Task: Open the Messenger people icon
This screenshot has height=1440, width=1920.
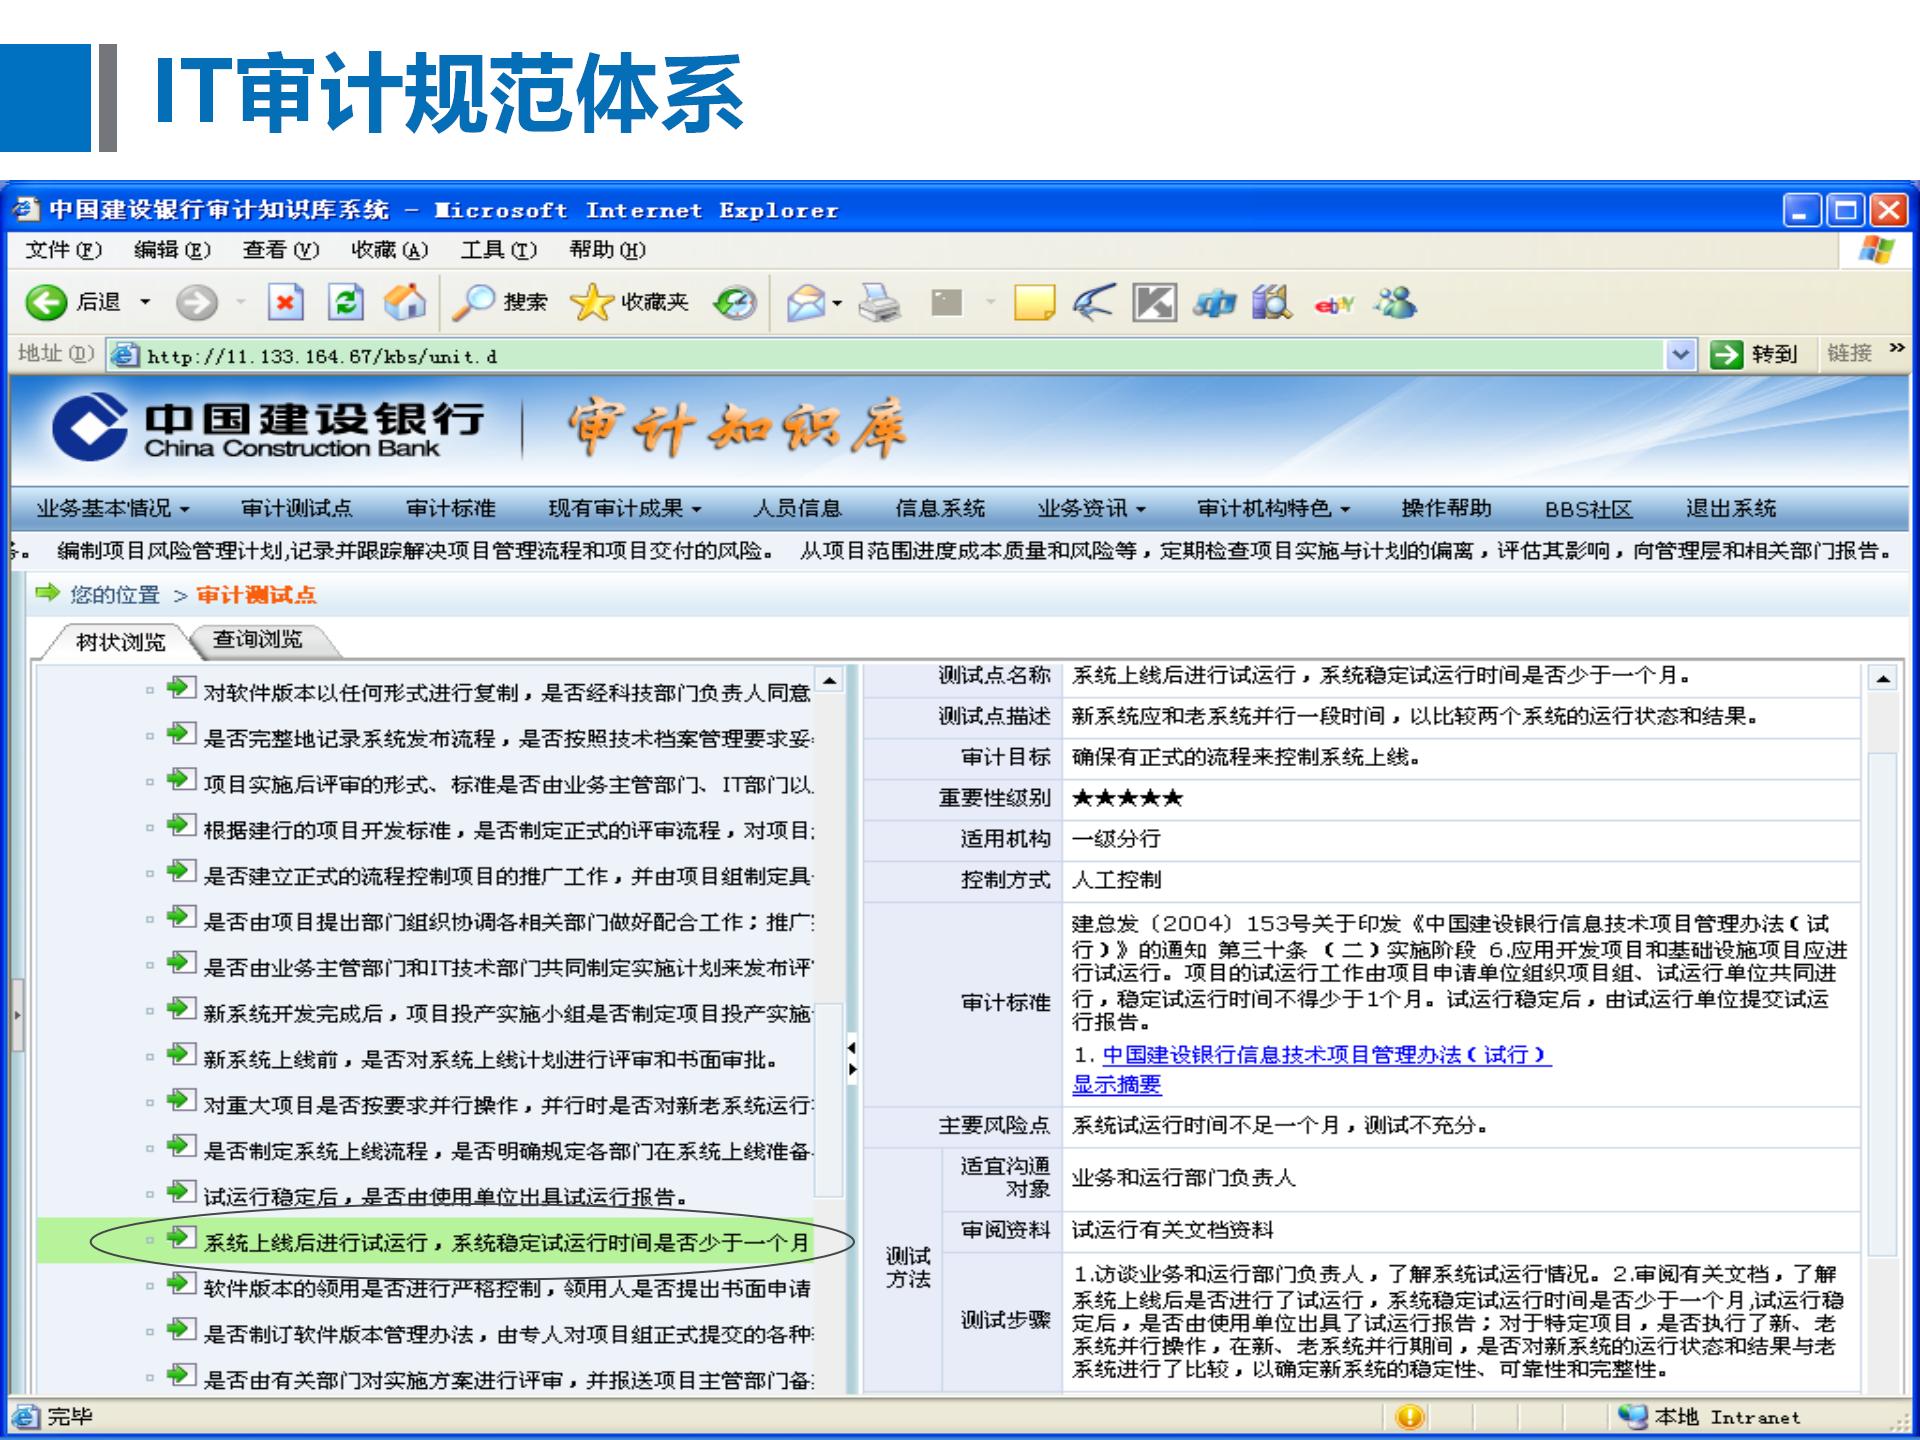Action: 1394,302
